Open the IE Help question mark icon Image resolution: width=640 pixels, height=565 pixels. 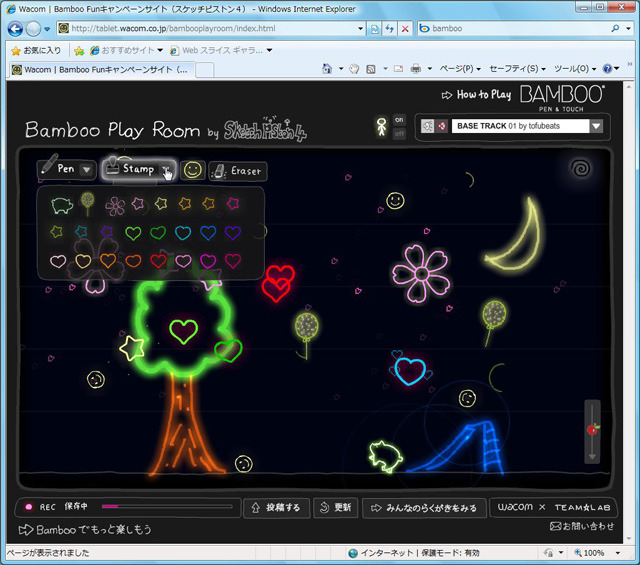[607, 69]
